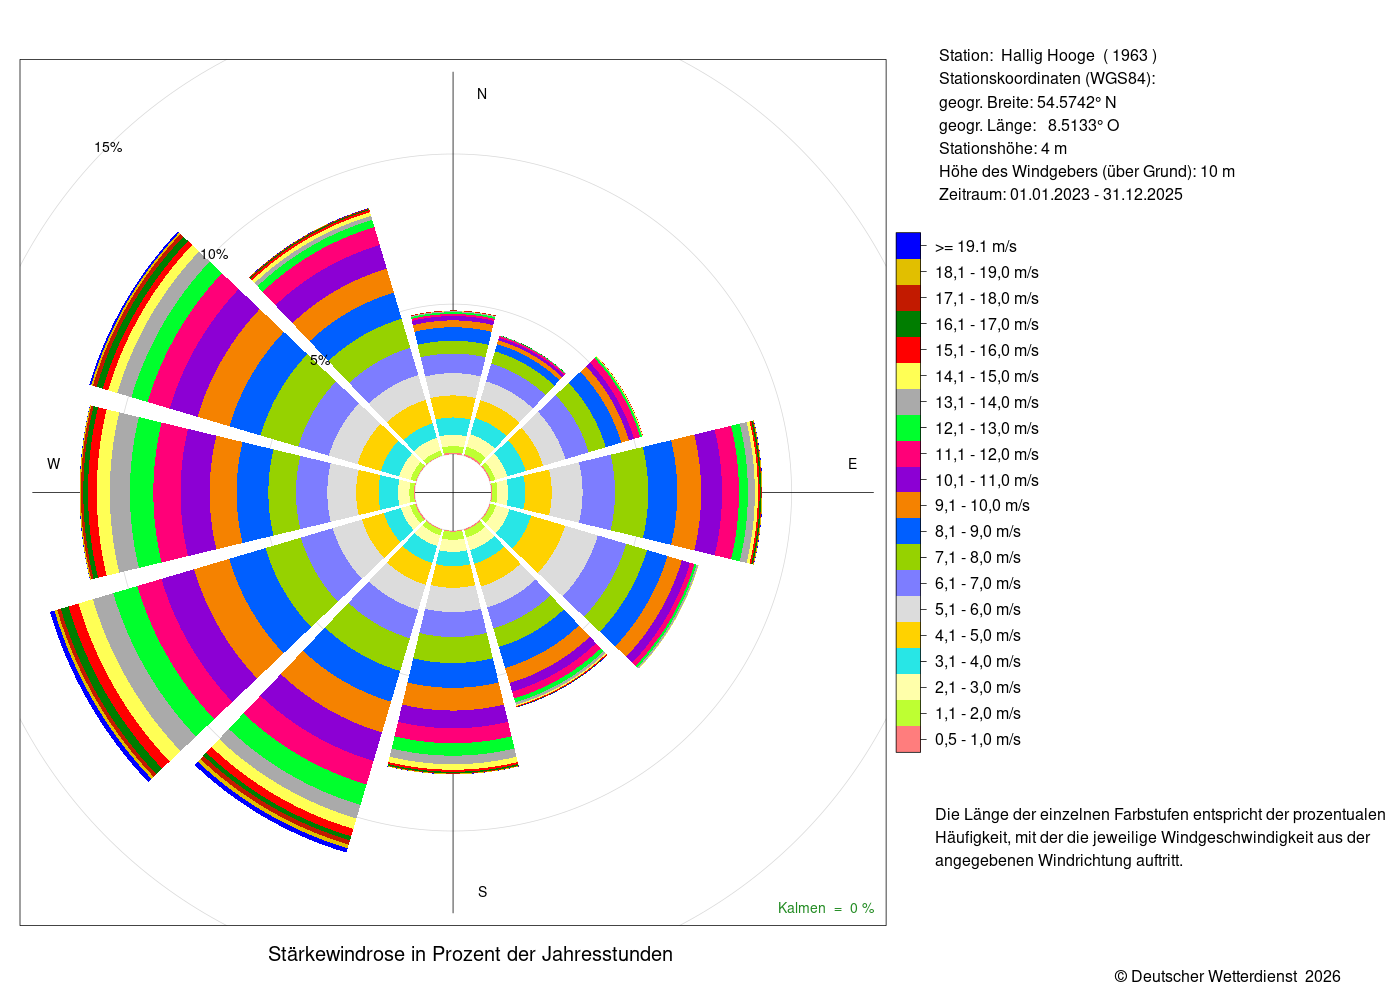
Task: Click the '5%' ring label
Action: pyautogui.click(x=320, y=360)
